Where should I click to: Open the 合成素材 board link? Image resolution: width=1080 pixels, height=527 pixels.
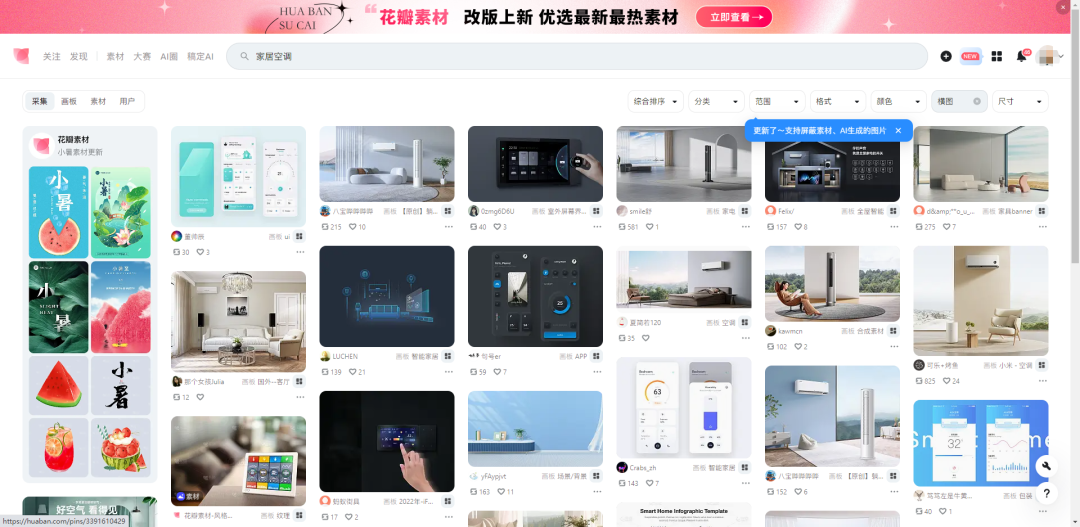tap(870, 331)
